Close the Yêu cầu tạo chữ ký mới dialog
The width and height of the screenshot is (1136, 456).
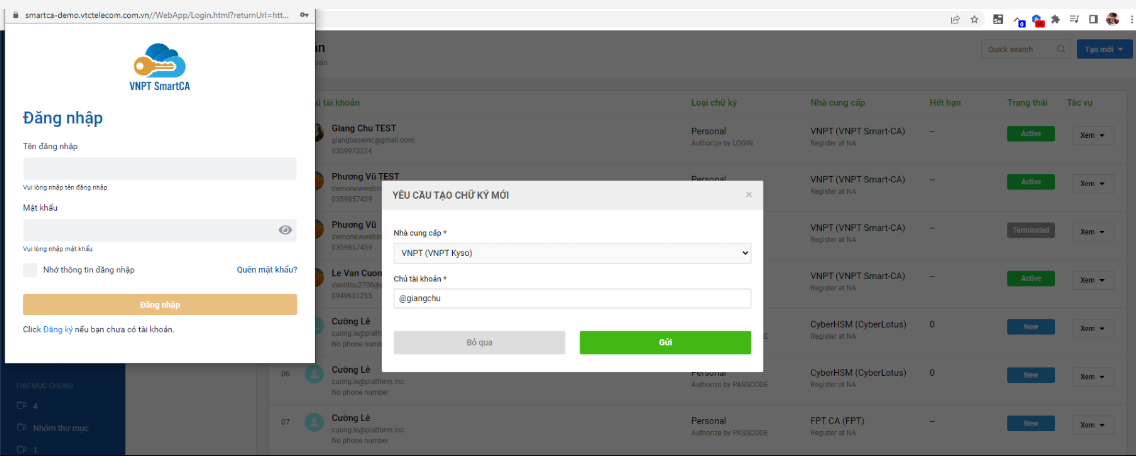749,194
